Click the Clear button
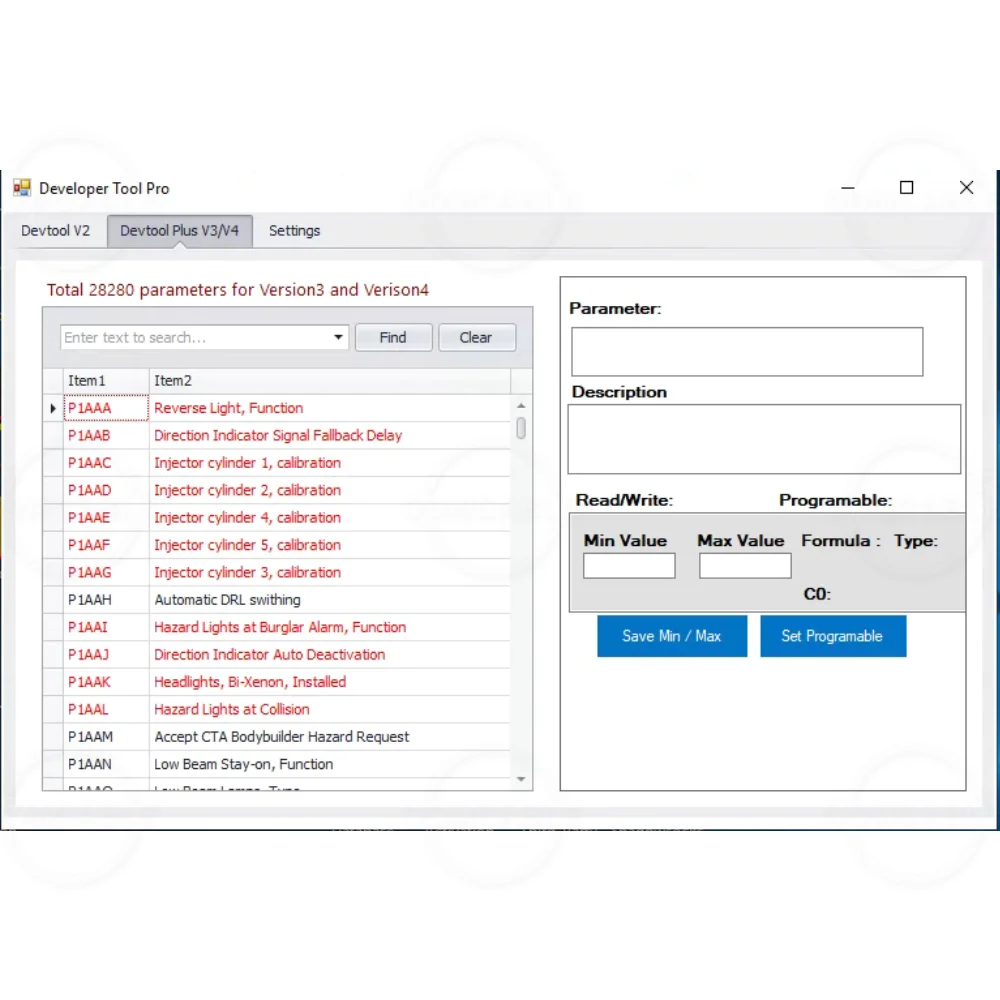 coord(476,337)
